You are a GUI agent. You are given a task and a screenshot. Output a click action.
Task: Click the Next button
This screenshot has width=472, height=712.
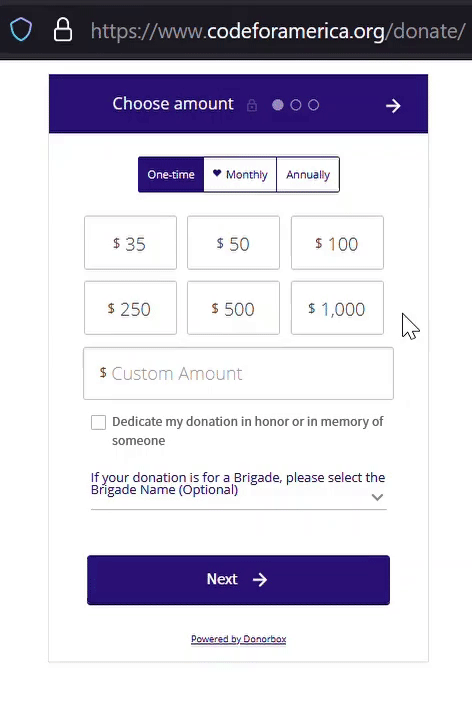(x=238, y=580)
